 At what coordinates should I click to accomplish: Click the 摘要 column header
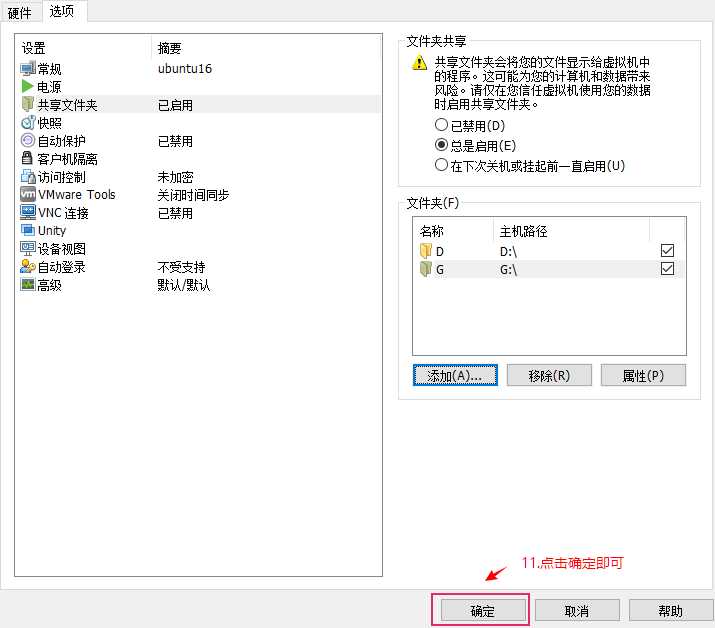tap(169, 48)
